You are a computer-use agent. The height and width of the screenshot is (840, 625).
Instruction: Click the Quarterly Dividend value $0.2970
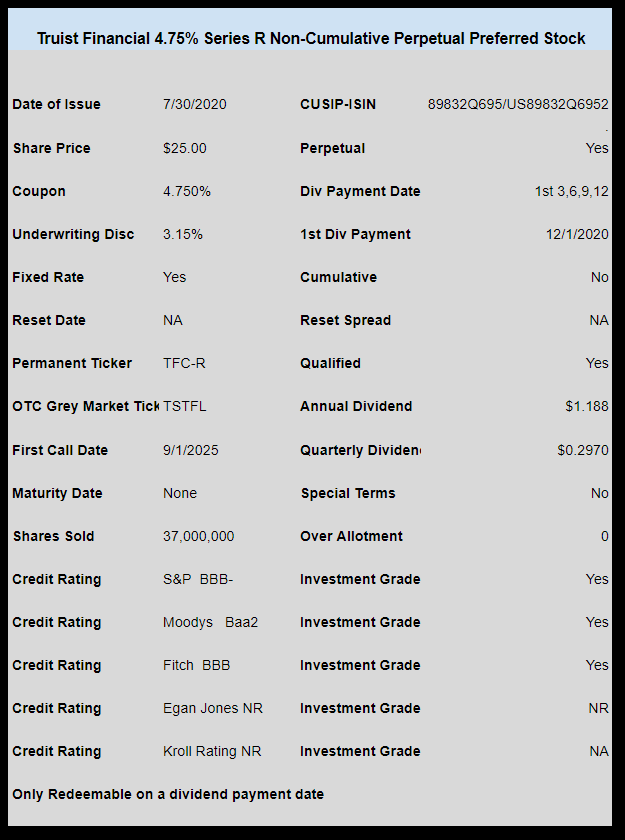583,450
